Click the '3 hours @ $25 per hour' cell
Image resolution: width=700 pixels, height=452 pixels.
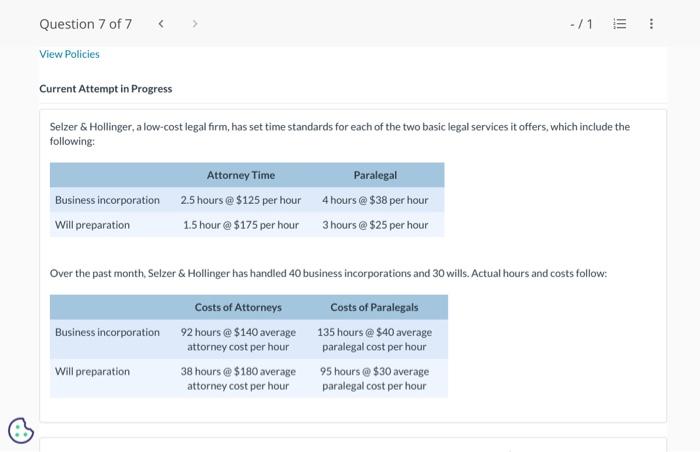pyautogui.click(x=375, y=225)
